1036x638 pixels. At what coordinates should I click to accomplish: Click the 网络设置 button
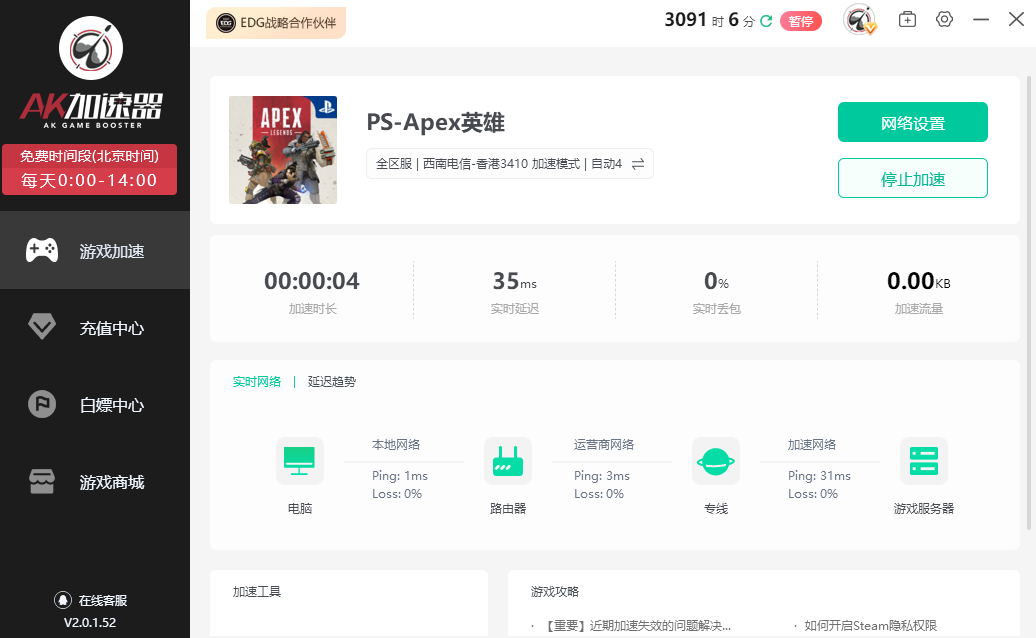coord(912,123)
